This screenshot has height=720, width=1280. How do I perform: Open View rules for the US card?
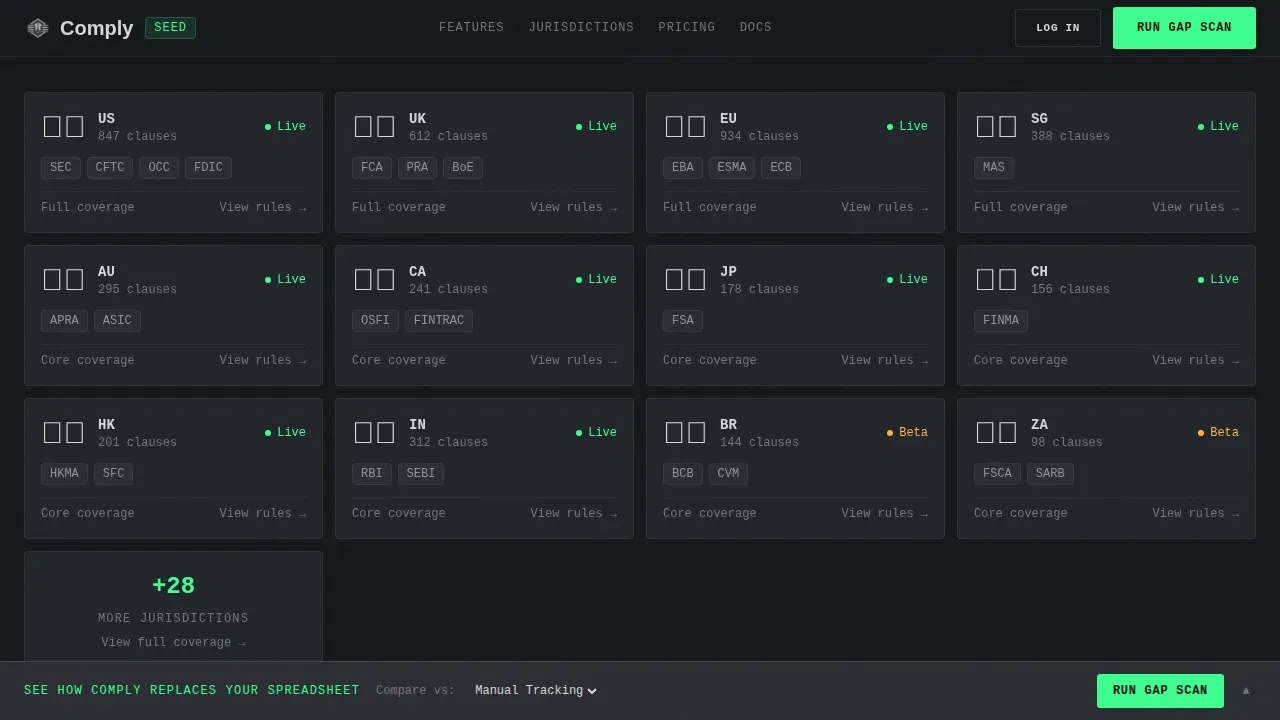(263, 208)
